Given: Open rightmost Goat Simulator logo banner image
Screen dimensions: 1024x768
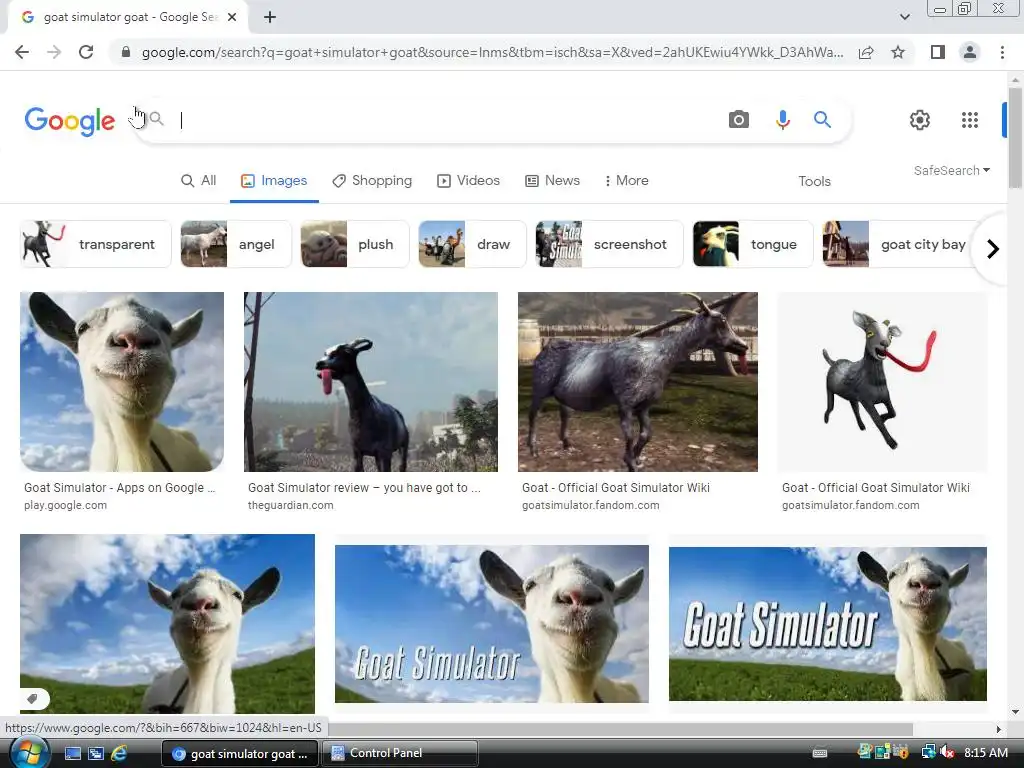Looking at the screenshot, I should (x=827, y=624).
